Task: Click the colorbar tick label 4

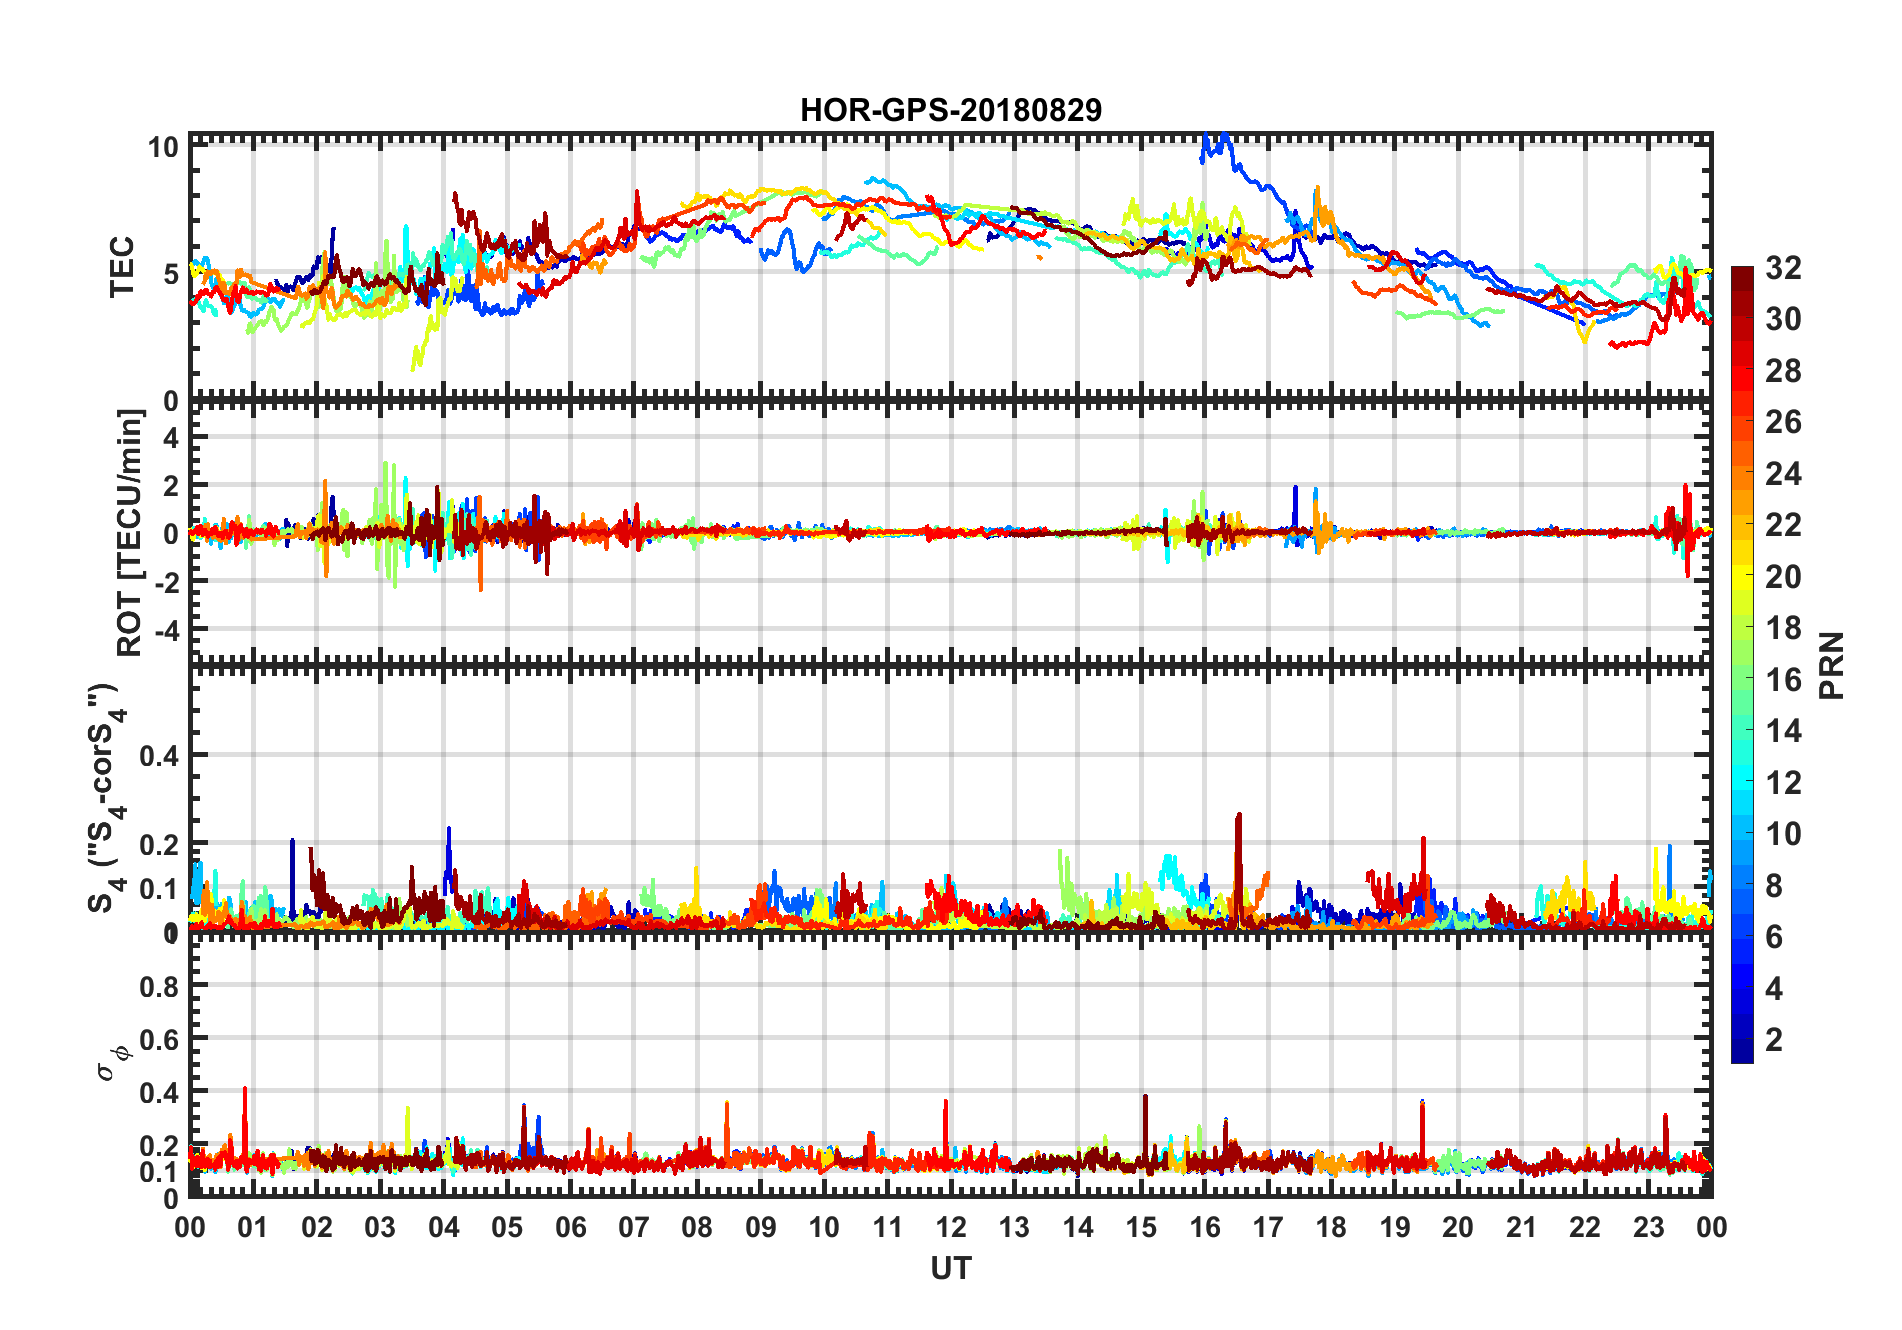Action: [1774, 989]
